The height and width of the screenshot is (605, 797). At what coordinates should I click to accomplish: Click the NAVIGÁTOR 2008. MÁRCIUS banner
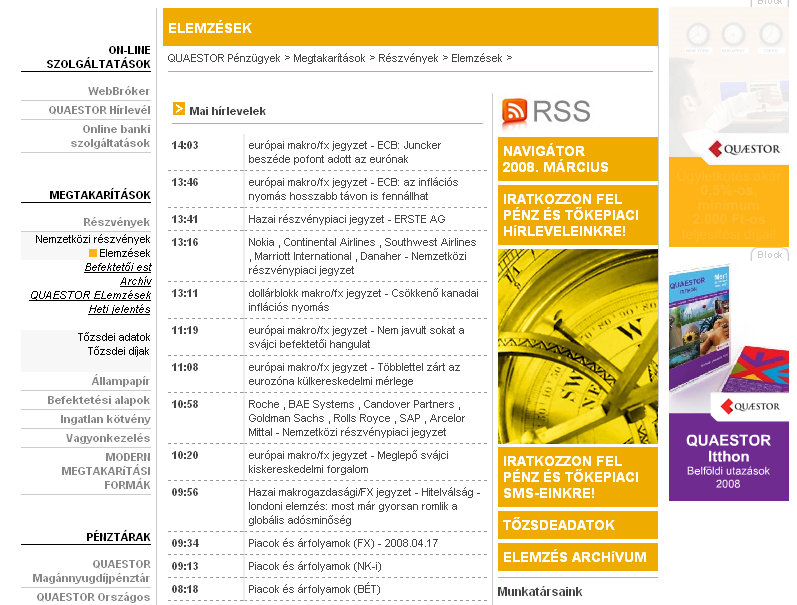pos(578,159)
